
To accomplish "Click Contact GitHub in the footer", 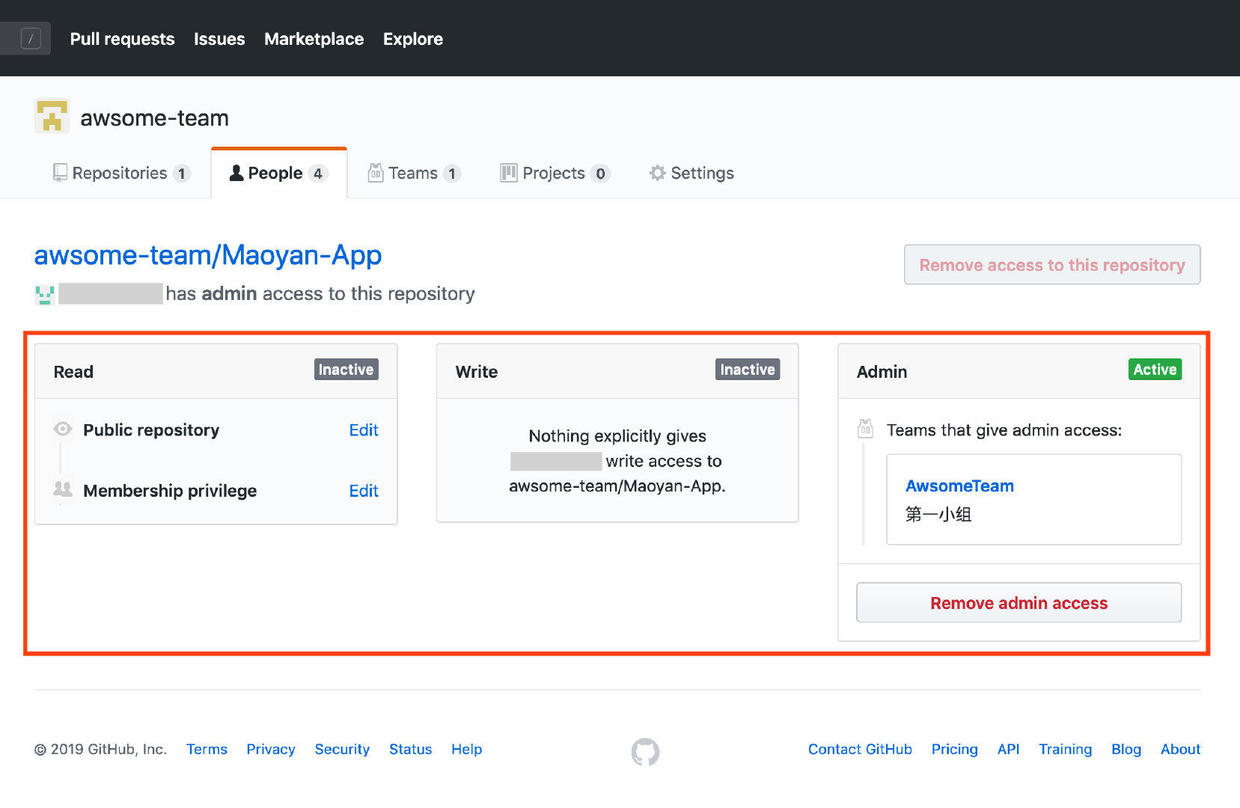I will pyautogui.click(x=860, y=749).
